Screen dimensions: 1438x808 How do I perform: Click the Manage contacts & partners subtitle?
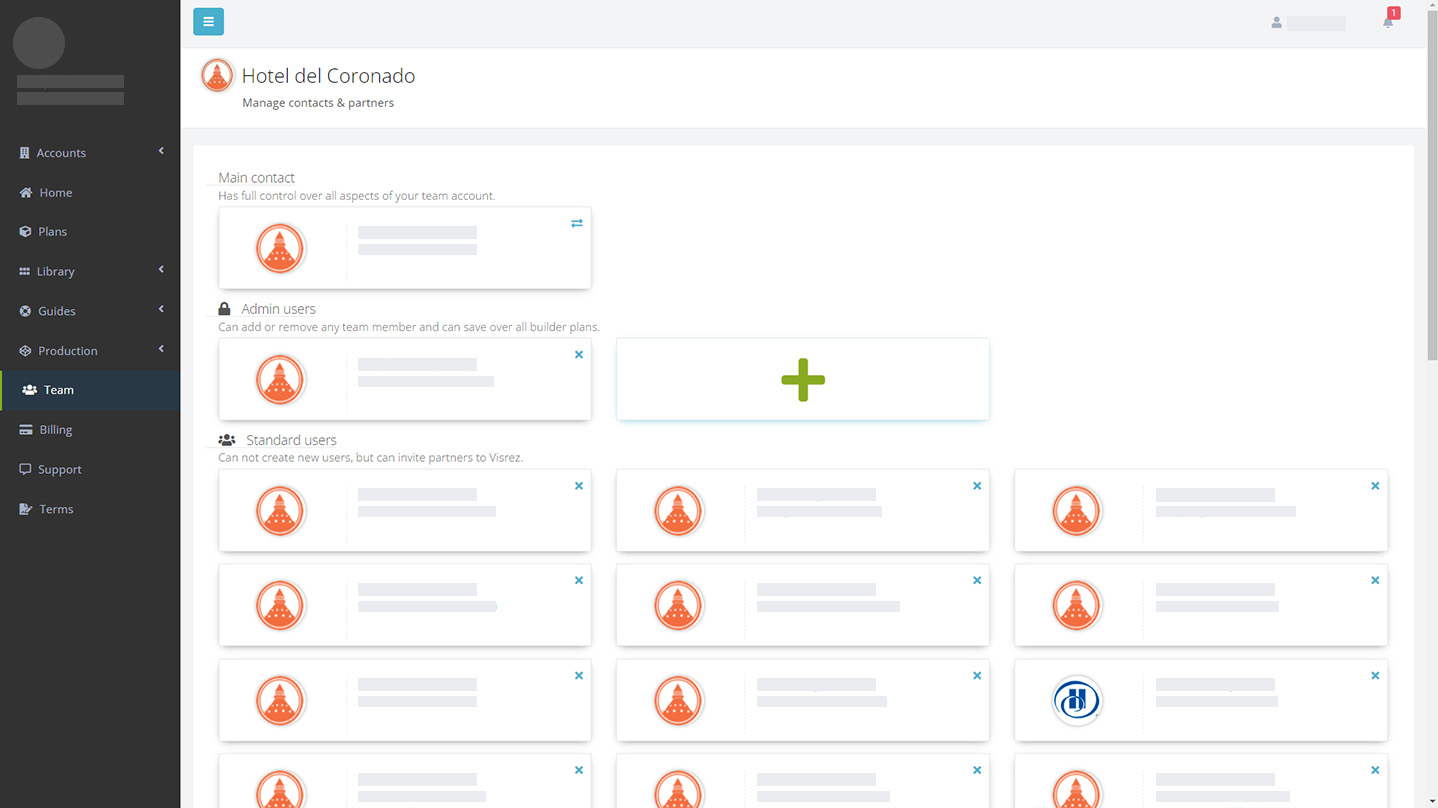318,103
